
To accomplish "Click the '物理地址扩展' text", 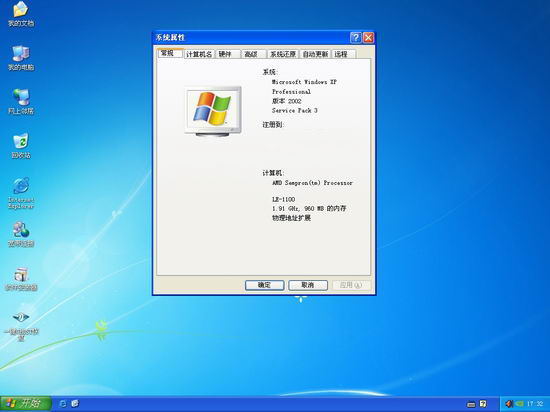I will pyautogui.click(x=291, y=218).
